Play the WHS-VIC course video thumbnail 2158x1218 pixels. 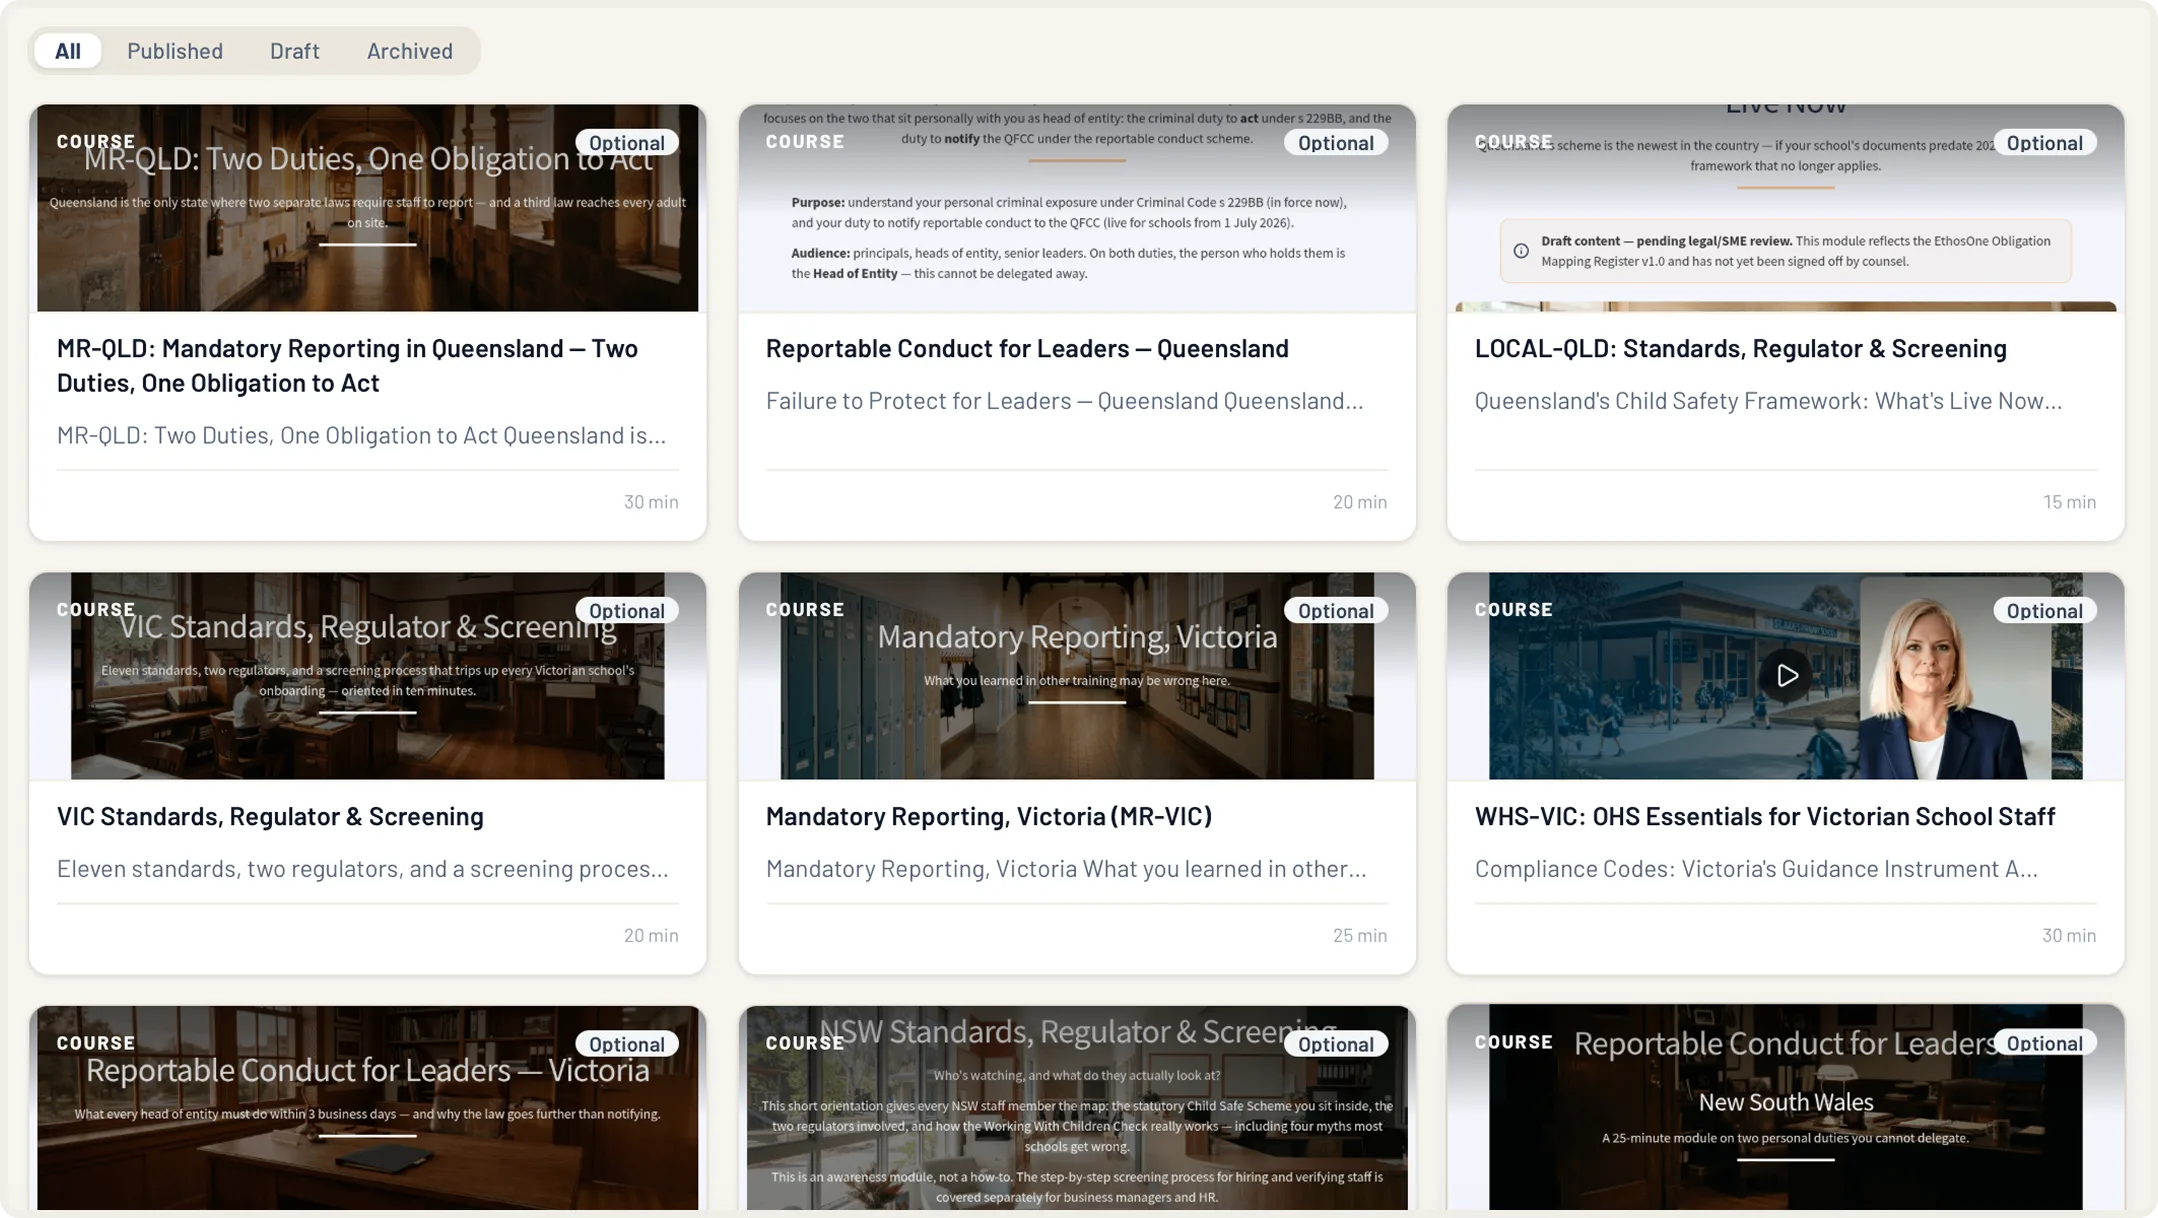(x=1786, y=676)
